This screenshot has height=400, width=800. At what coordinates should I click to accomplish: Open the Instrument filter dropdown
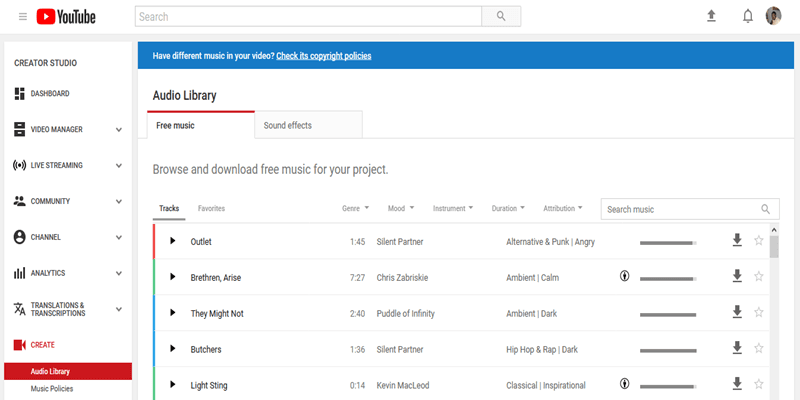(453, 208)
